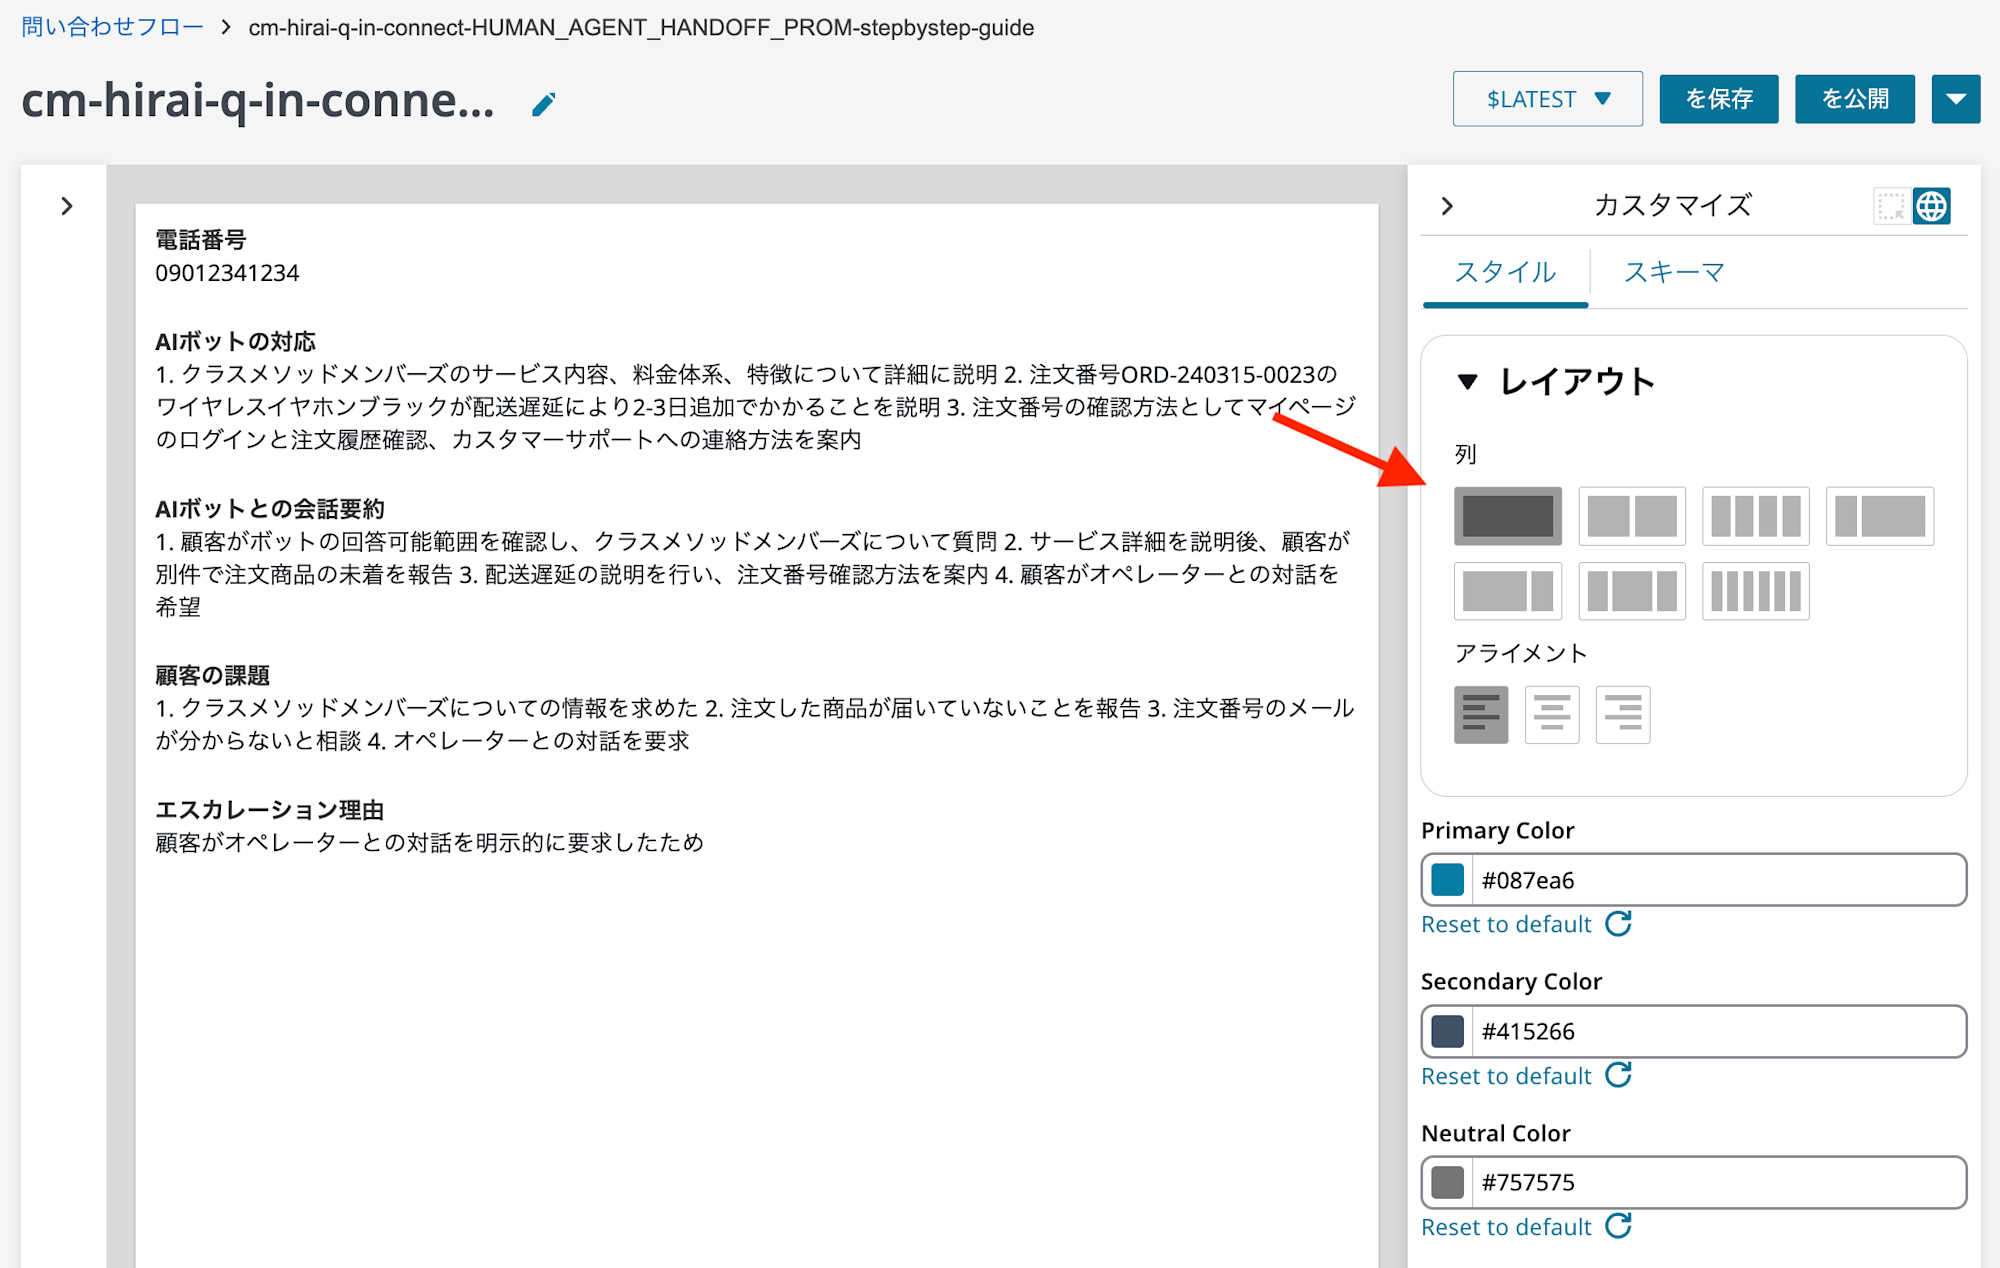2000x1268 pixels.
Task: Select the two-column equal layout option
Action: [1633, 516]
